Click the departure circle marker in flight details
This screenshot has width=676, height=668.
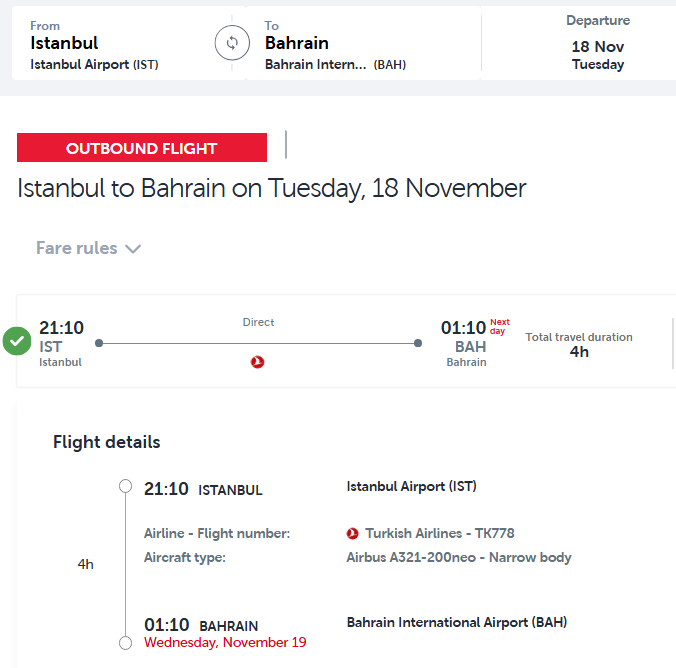click(x=125, y=487)
